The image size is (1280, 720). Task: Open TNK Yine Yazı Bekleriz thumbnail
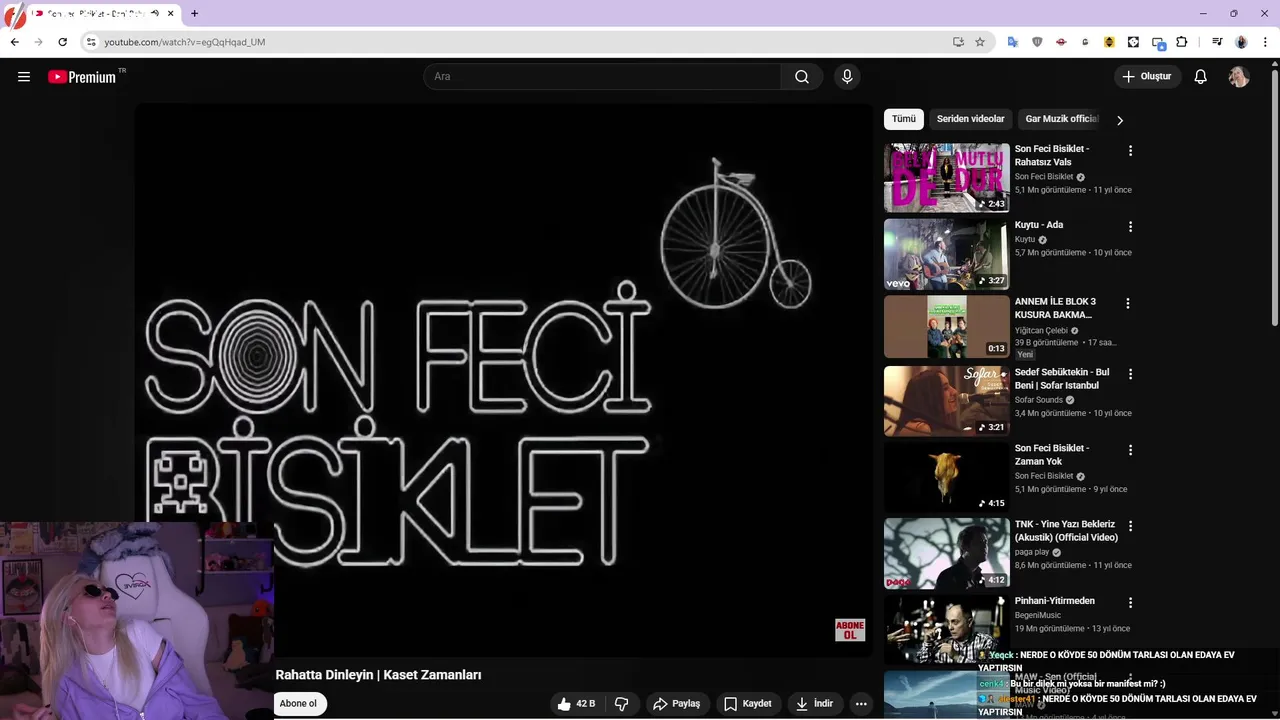coord(946,553)
